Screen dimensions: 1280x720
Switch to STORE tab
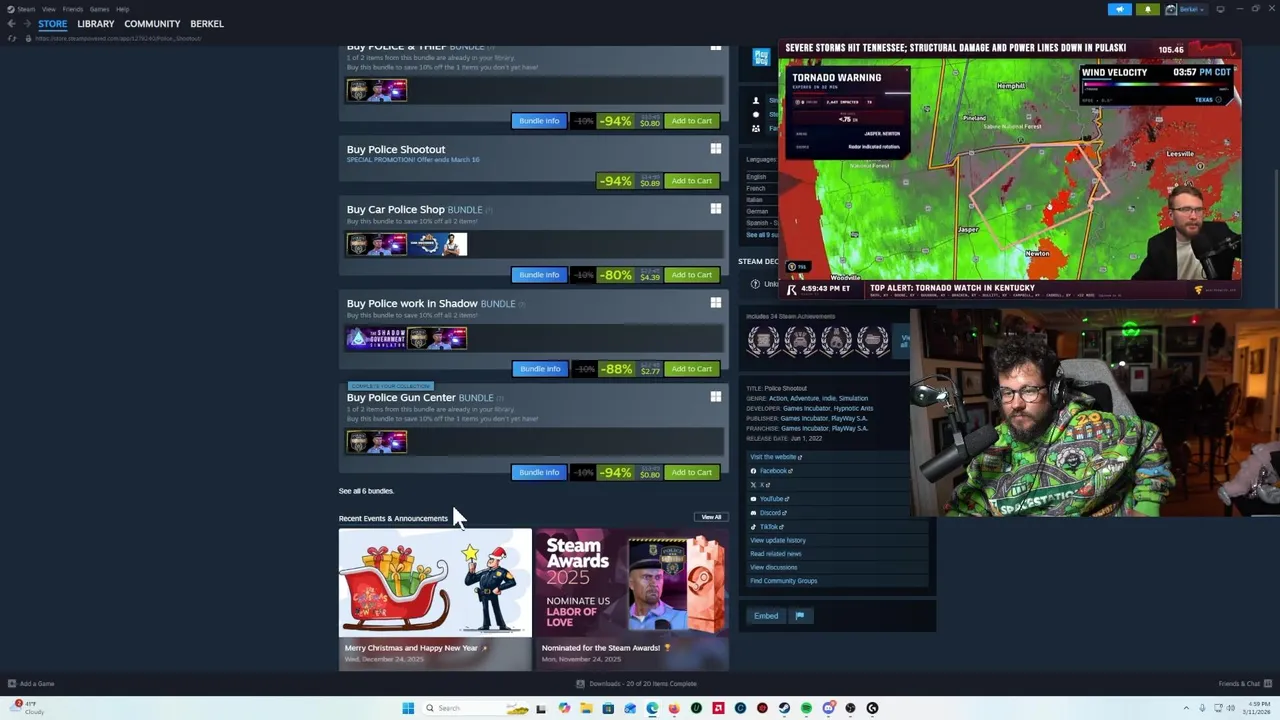click(x=53, y=24)
